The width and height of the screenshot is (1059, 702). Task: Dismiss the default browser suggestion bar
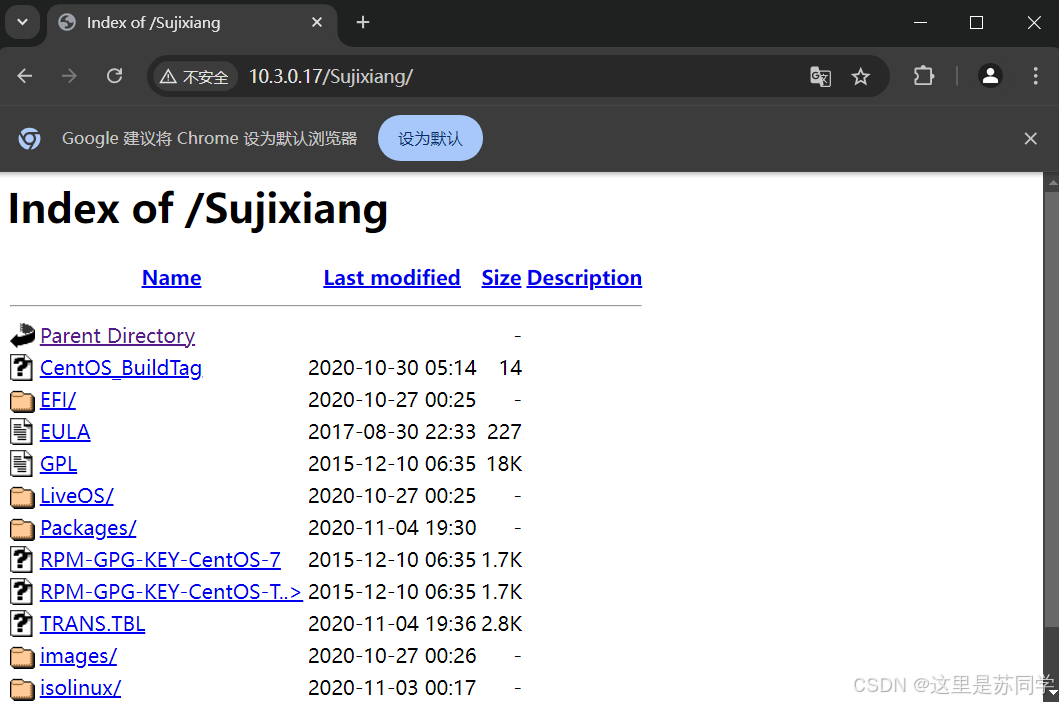[1031, 139]
